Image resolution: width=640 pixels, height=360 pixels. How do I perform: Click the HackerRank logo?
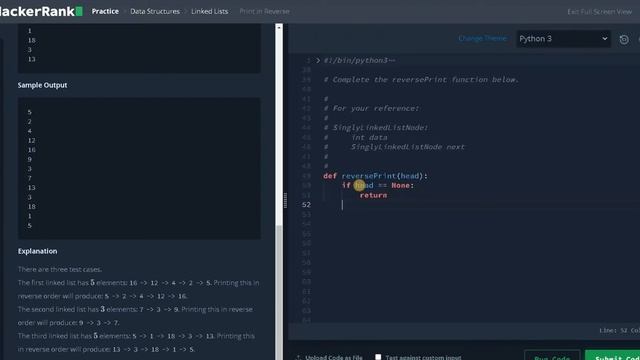coord(41,11)
